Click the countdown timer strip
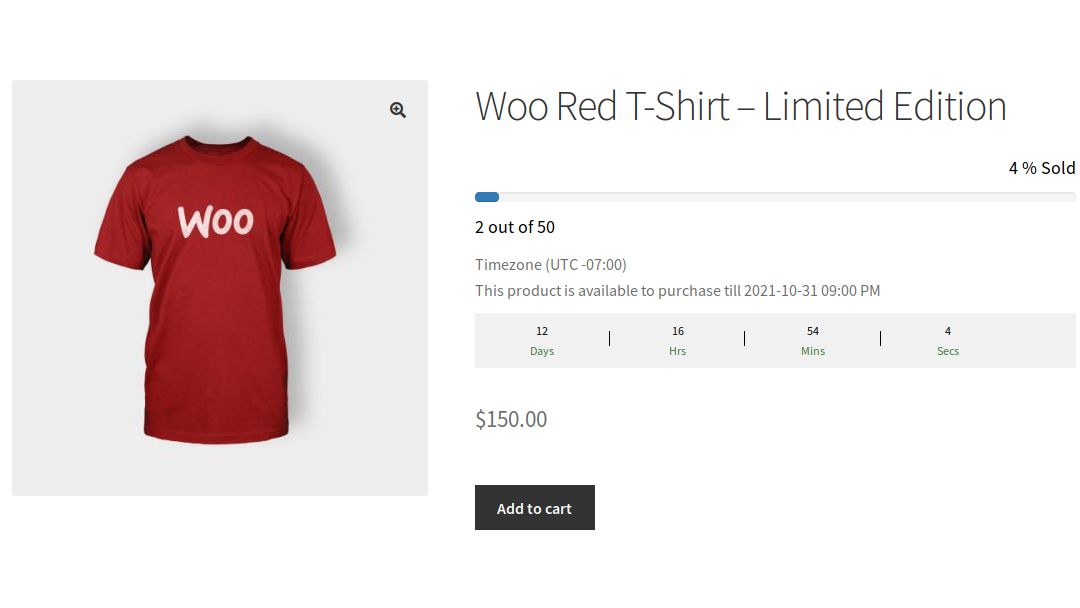 775,340
